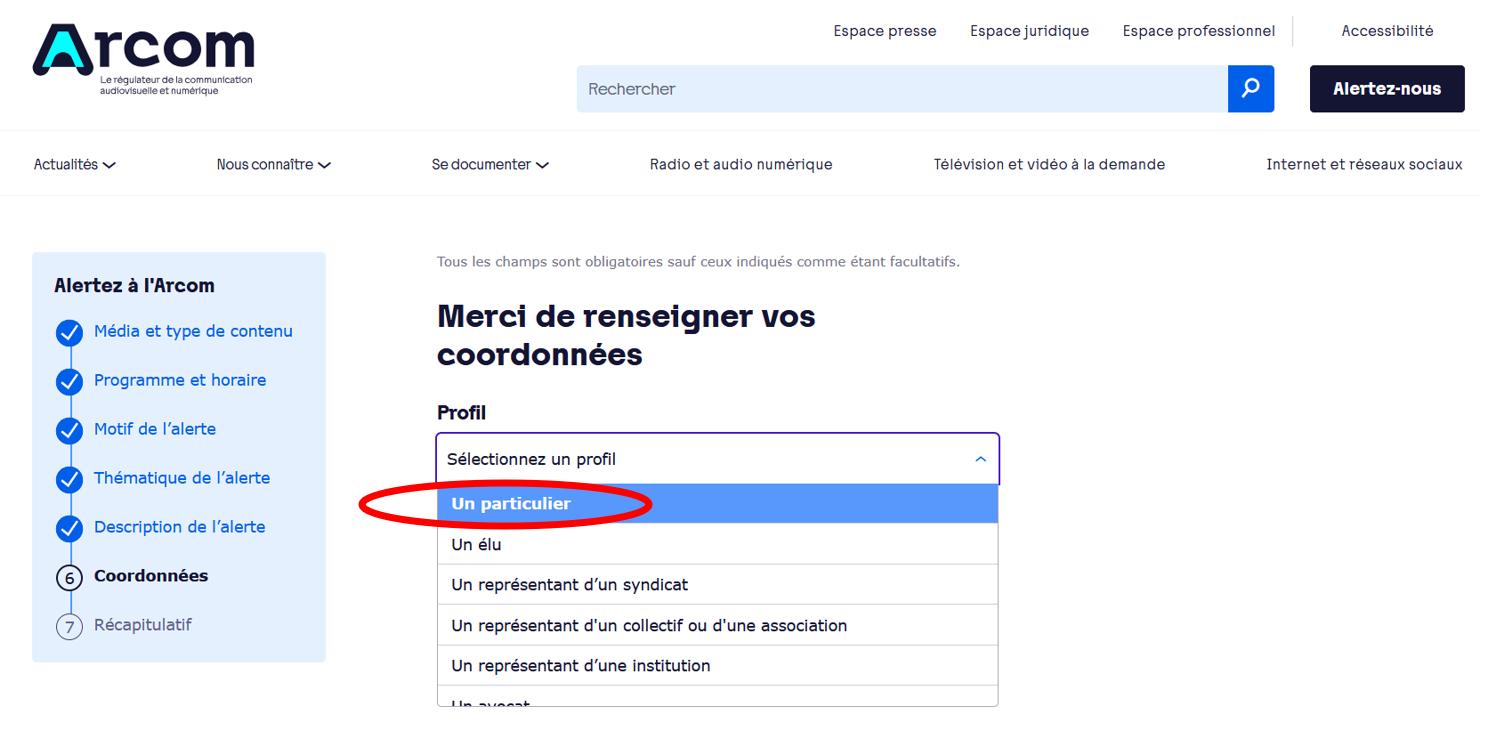Open the Se documenter dropdown
The width and height of the screenshot is (1502, 742).
(x=490, y=165)
